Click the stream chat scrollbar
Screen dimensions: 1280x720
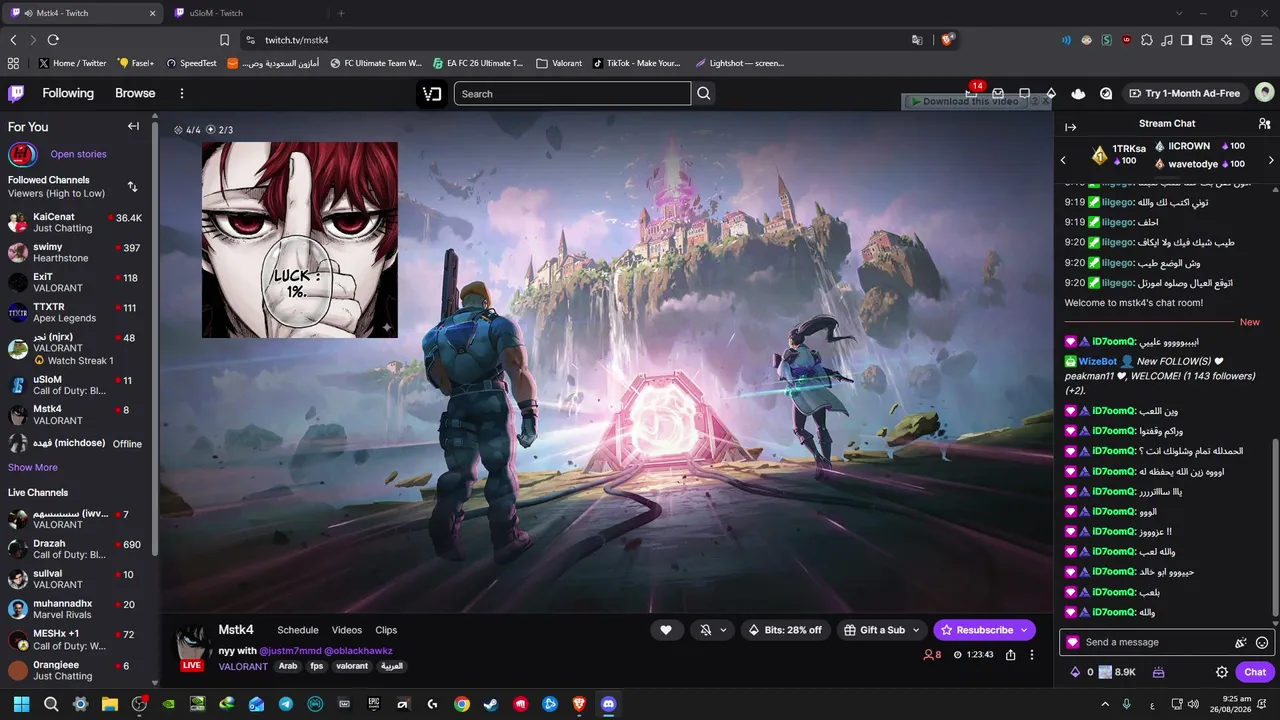[1275, 528]
